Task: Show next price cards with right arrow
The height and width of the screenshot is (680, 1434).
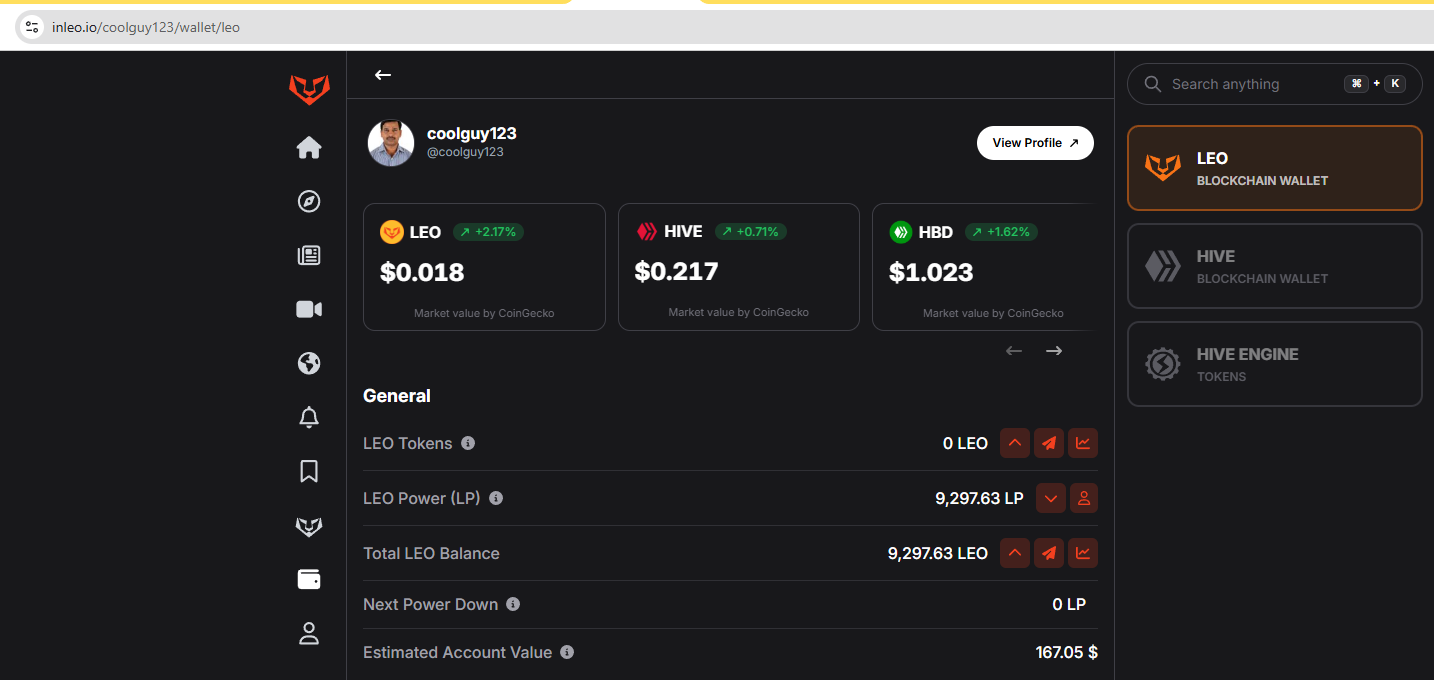Action: click(1054, 351)
